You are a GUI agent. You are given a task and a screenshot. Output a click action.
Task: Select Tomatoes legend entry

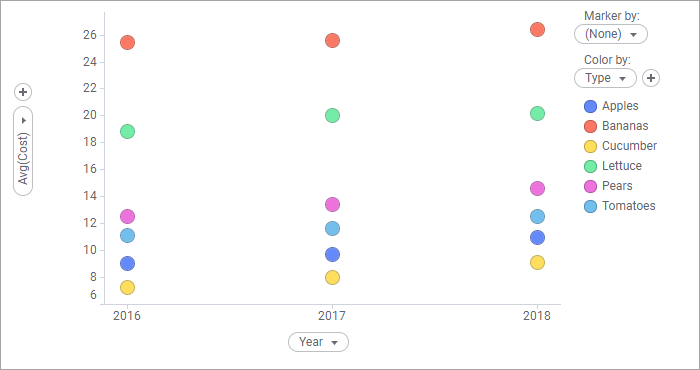point(620,206)
